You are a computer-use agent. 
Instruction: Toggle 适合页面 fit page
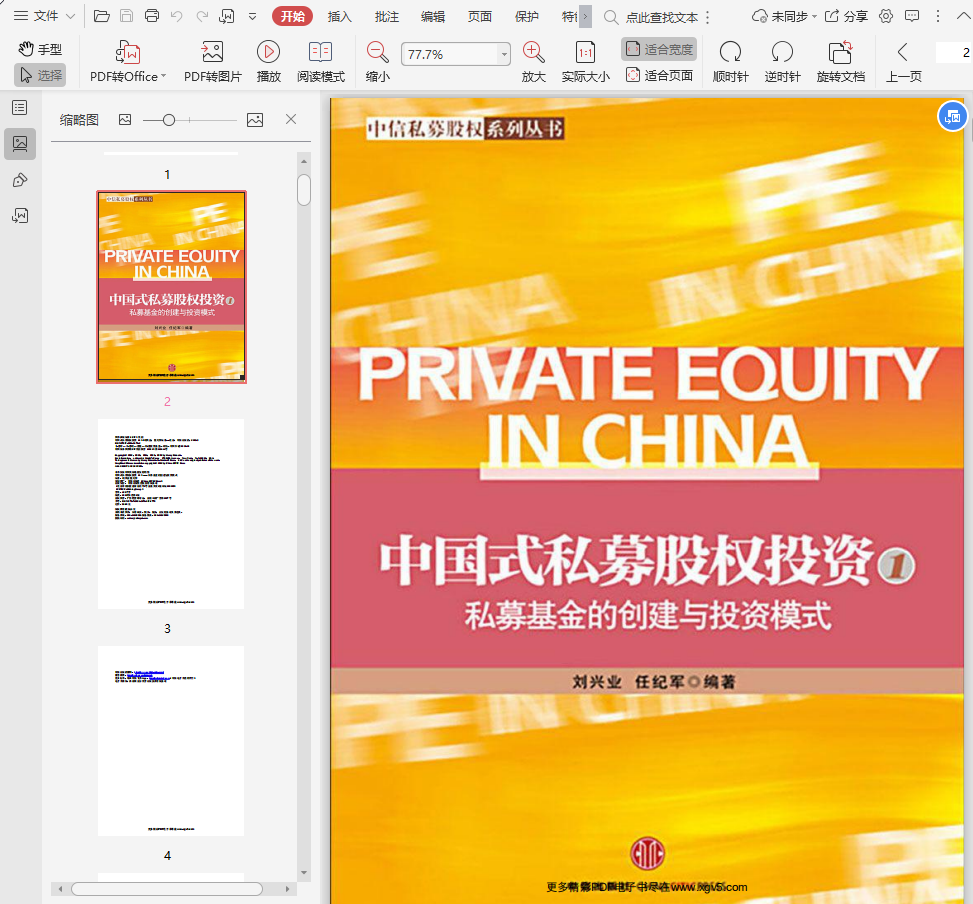tap(659, 75)
